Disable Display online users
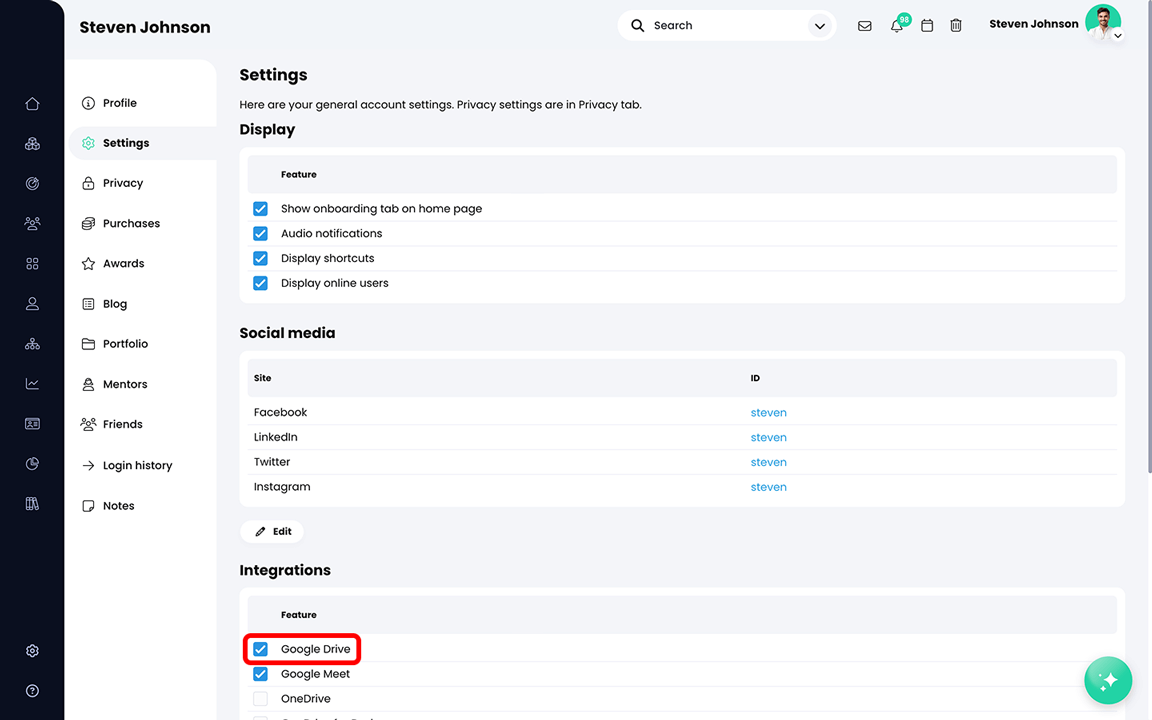The height and width of the screenshot is (720, 1152). [x=260, y=283]
